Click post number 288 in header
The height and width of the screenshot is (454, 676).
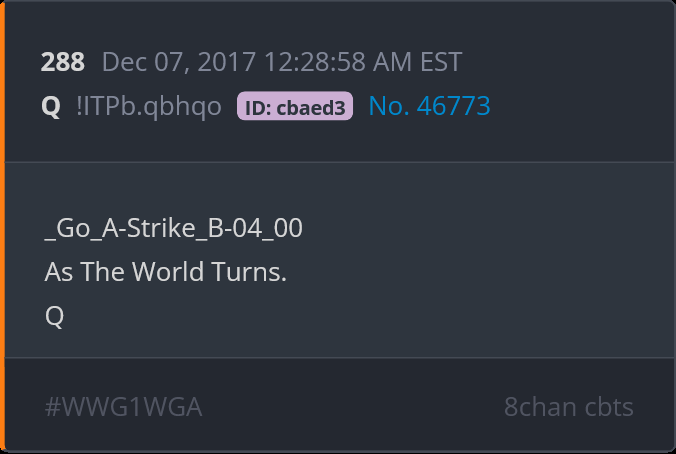point(63,62)
